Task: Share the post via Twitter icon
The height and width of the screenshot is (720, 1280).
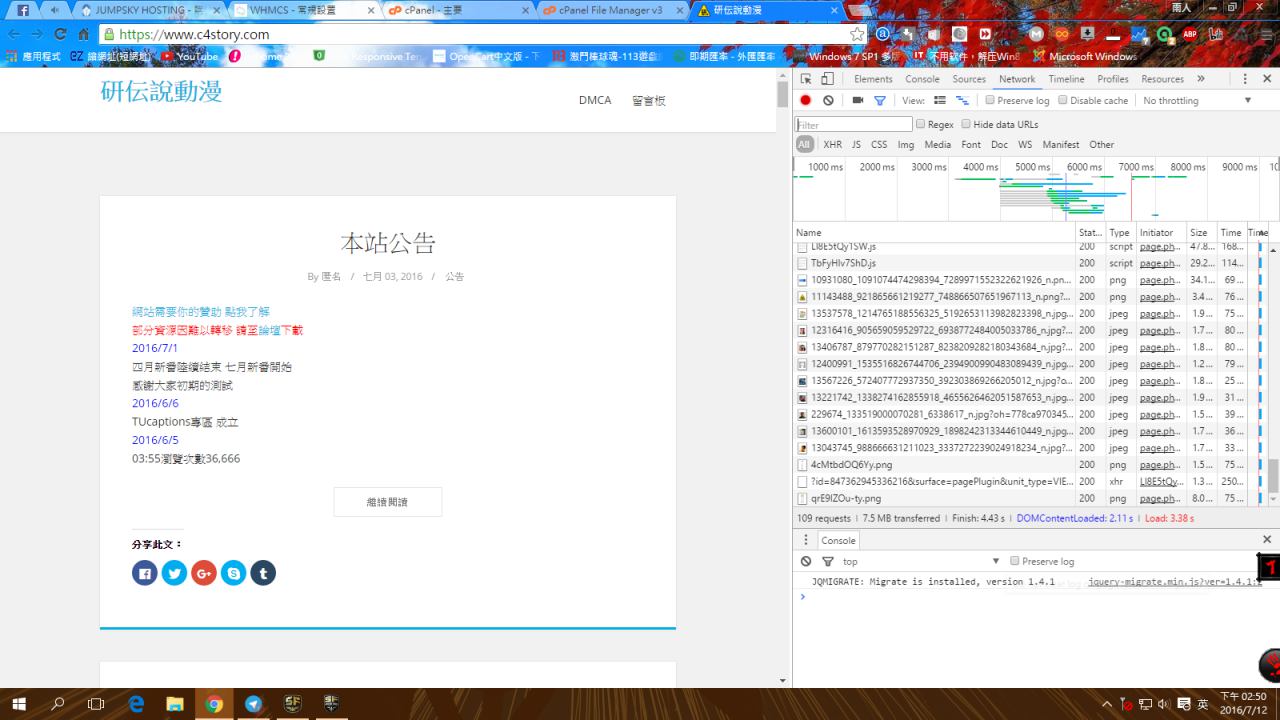Action: pos(174,573)
